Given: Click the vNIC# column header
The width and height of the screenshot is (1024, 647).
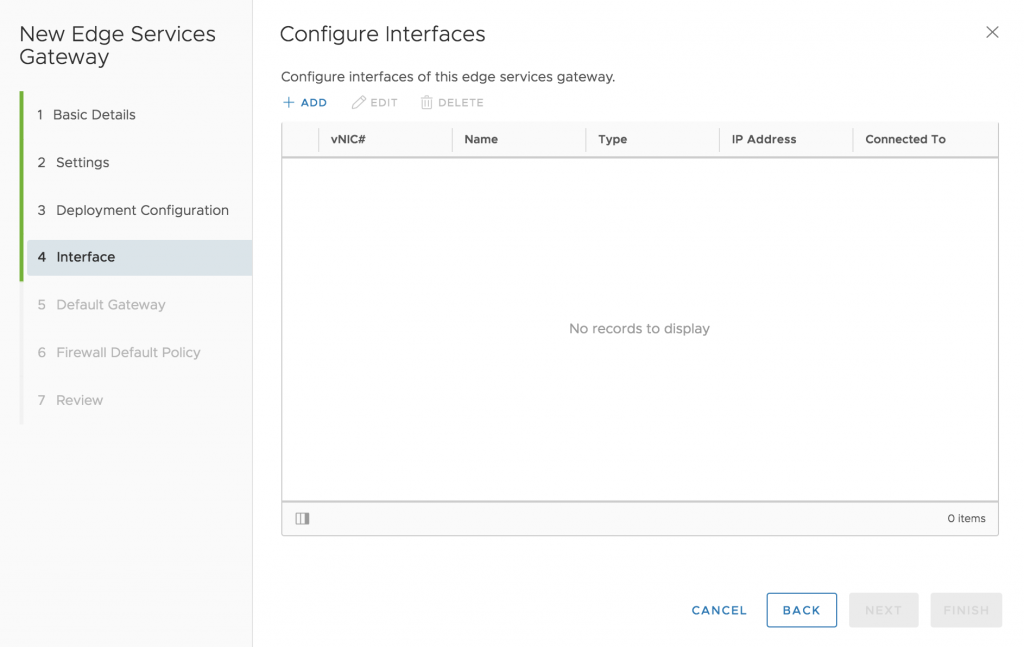Looking at the screenshot, I should (x=385, y=139).
